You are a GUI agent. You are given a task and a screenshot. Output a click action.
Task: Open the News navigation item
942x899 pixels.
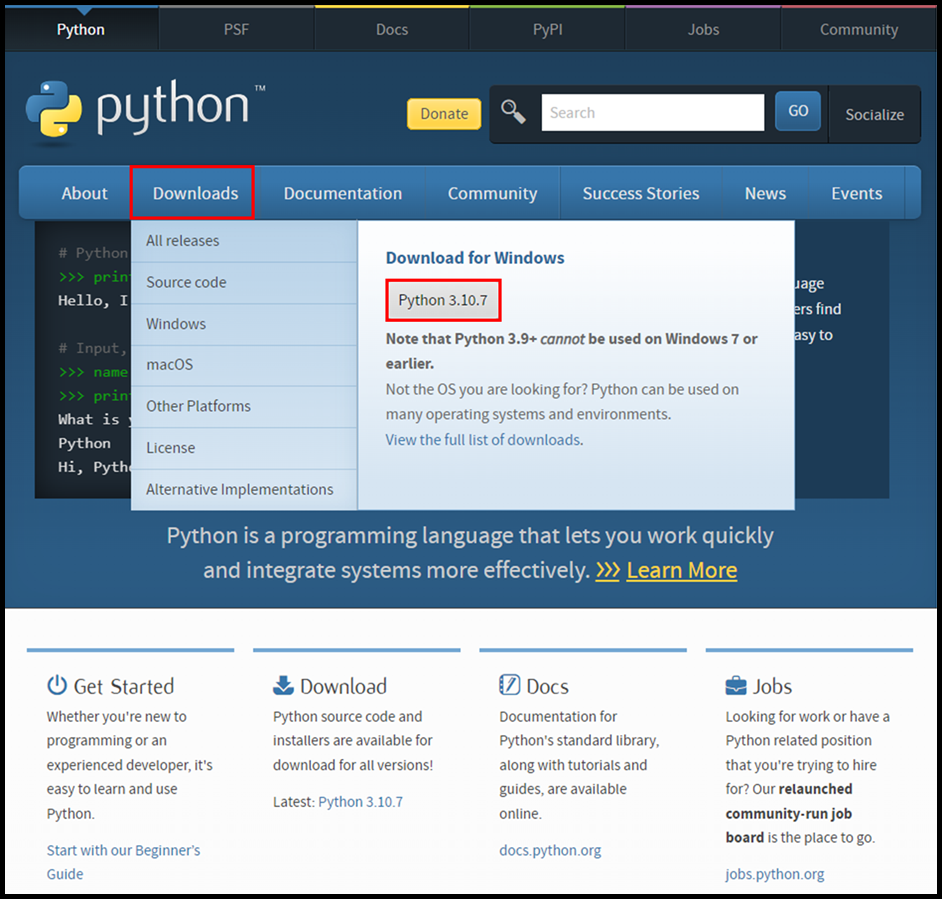765,194
